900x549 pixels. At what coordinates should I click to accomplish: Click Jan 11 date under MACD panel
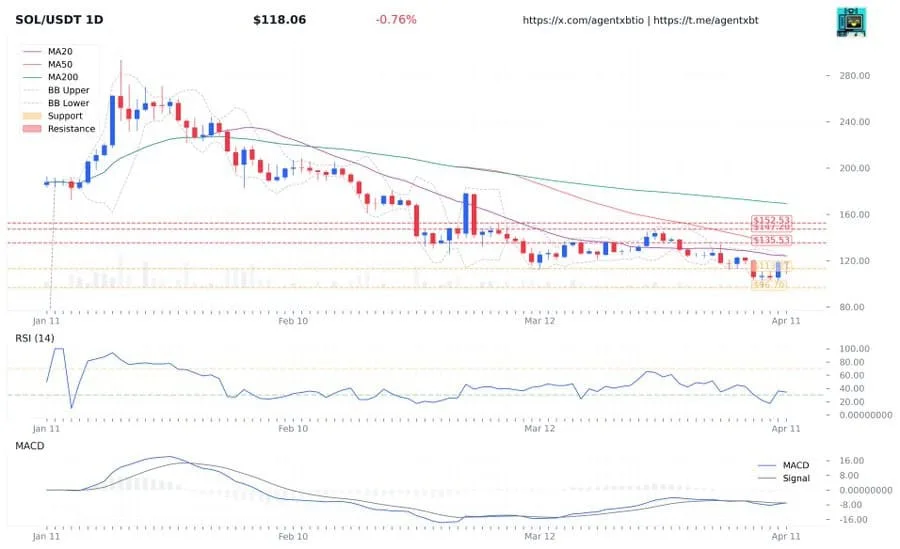pos(46,536)
